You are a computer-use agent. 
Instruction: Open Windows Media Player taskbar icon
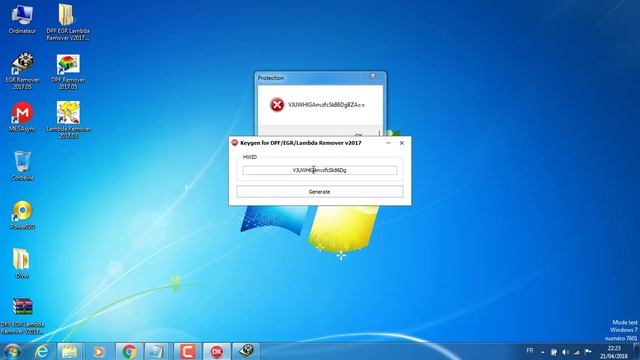99,351
